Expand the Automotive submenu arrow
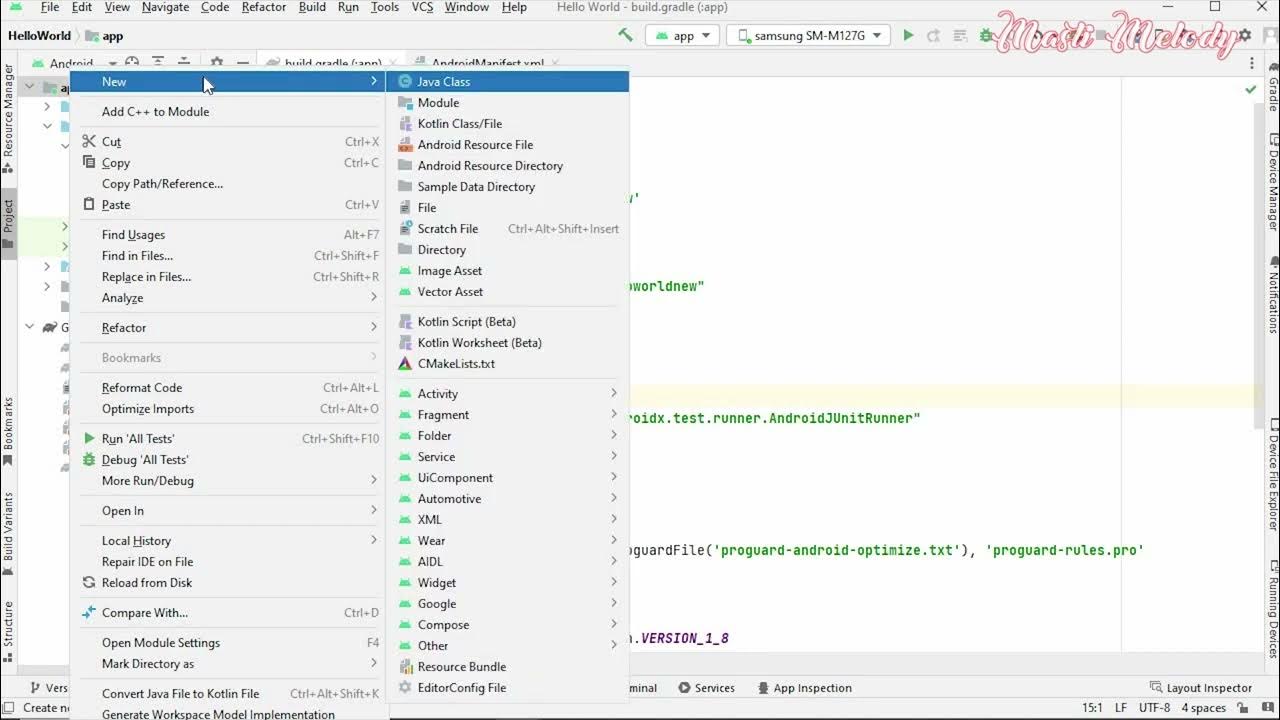1280x720 pixels. (x=614, y=499)
